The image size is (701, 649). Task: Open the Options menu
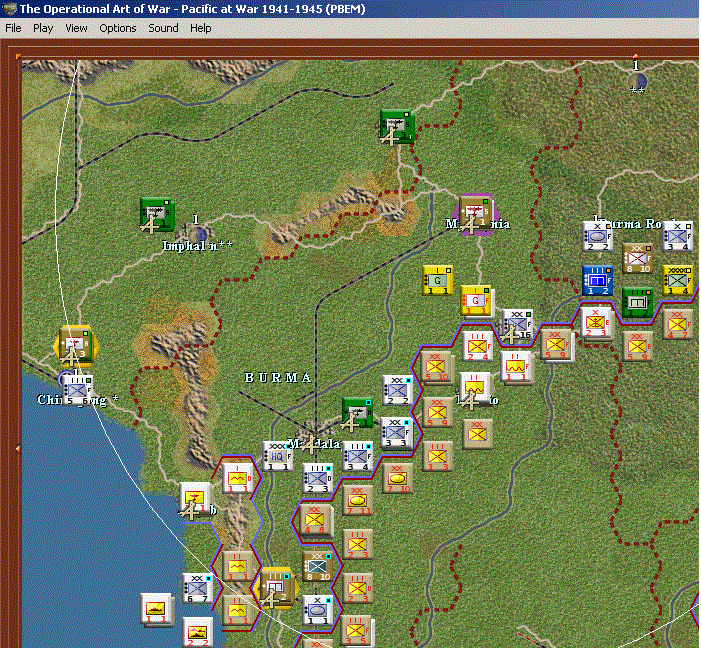[118, 28]
